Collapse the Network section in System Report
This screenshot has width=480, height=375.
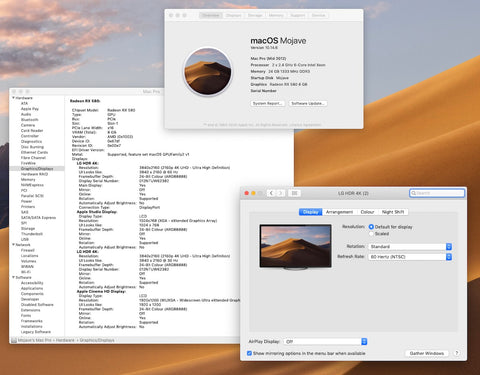pos(14,245)
